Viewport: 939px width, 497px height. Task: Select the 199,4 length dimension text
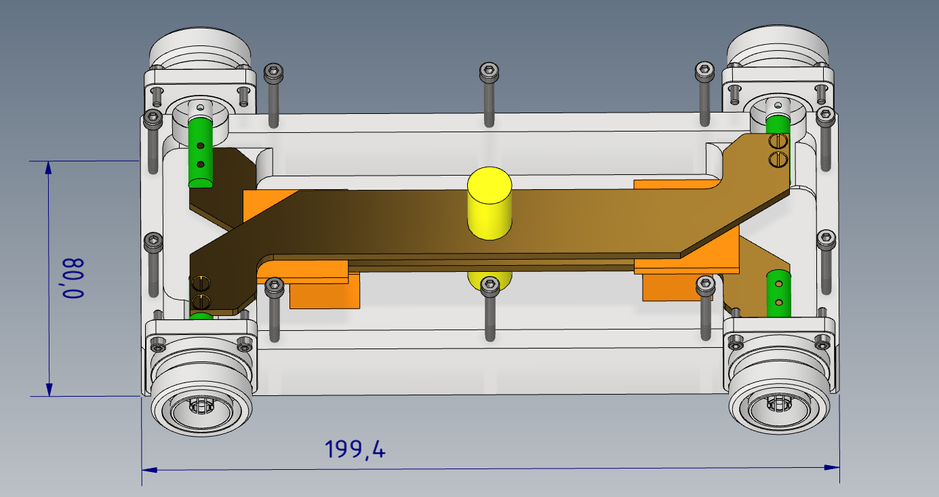[x=355, y=449]
